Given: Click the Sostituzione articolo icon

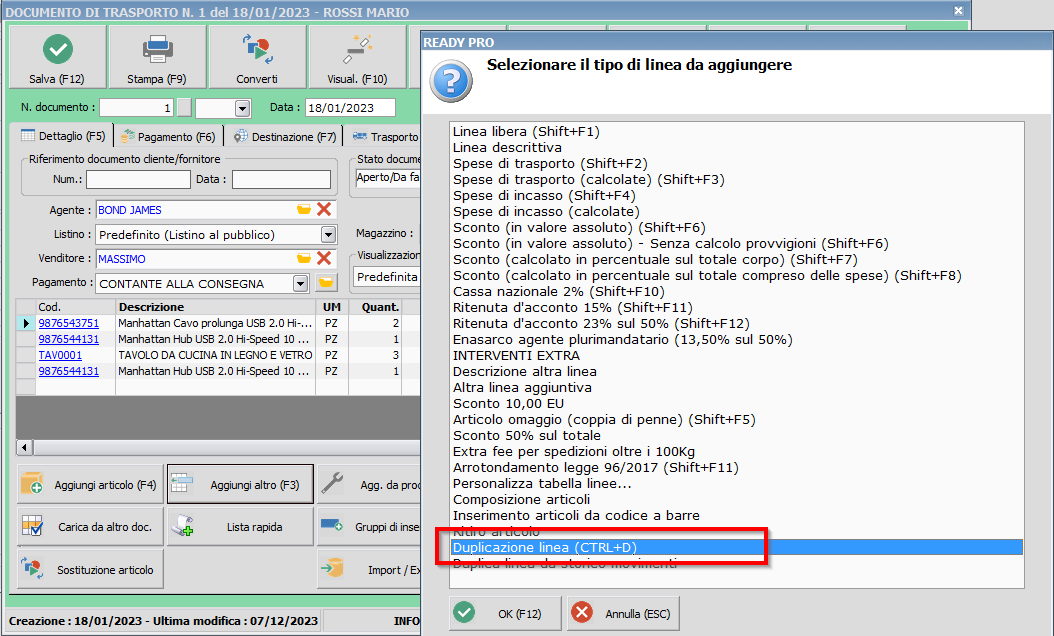Looking at the screenshot, I should point(32,569).
